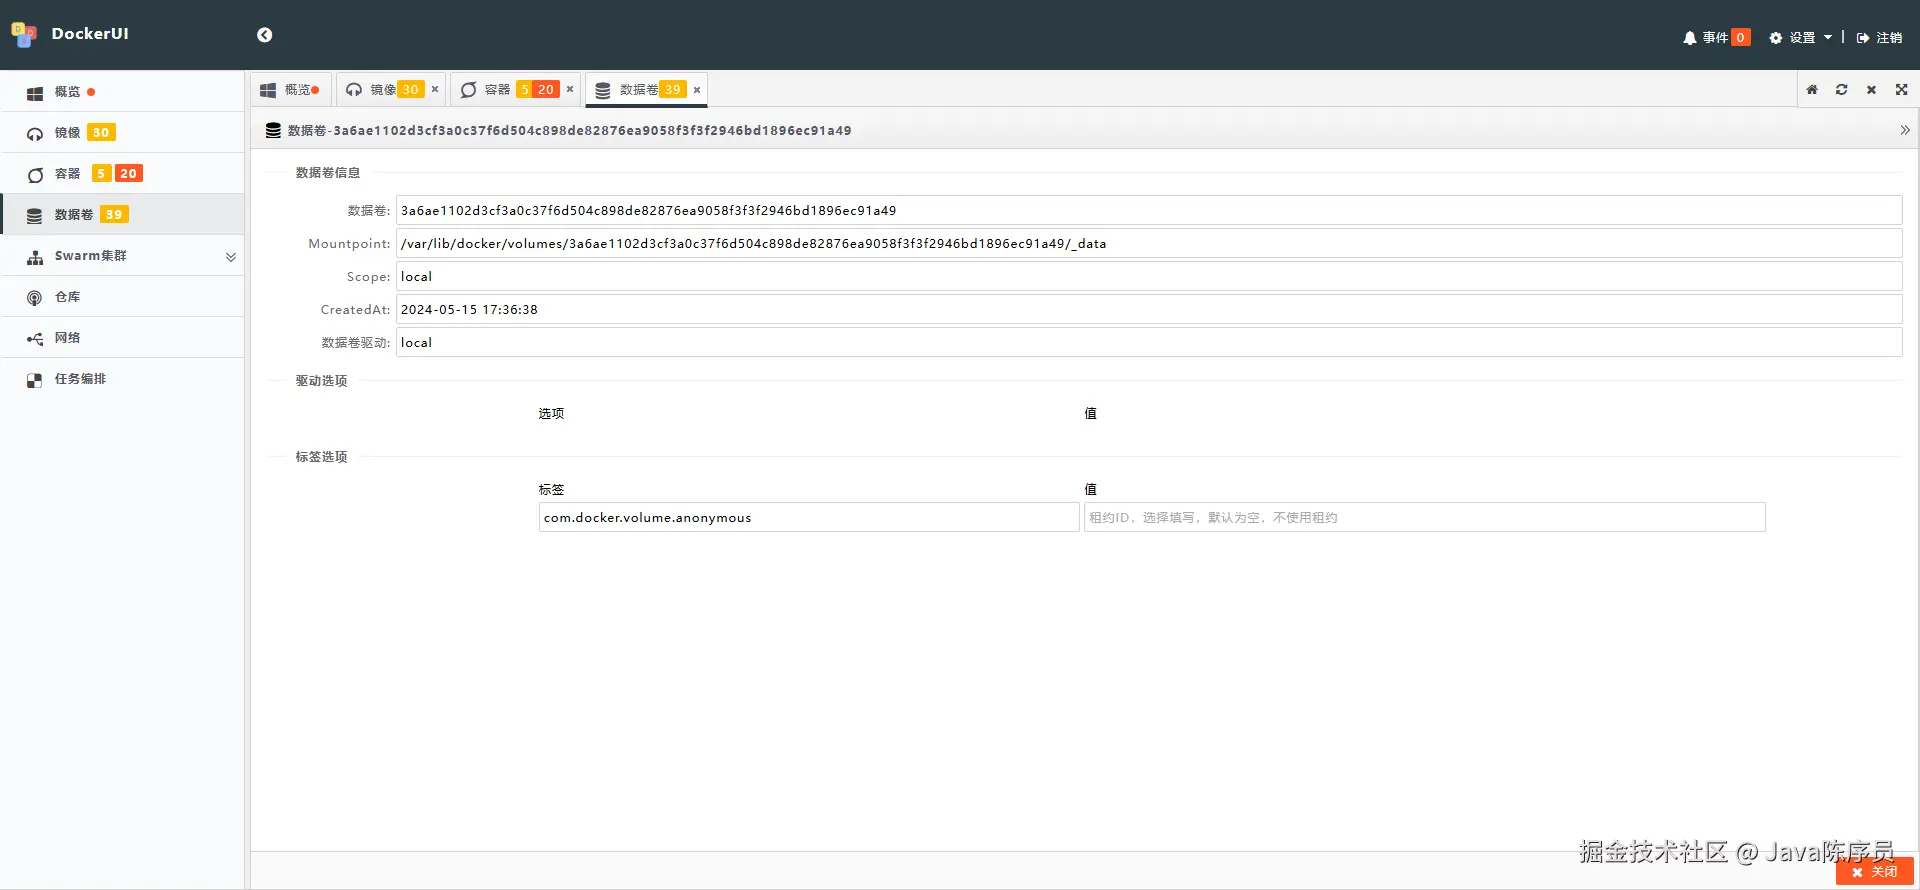The width and height of the screenshot is (1920, 890).
Task: Click the home icon in tab toolbar
Action: (1812, 90)
